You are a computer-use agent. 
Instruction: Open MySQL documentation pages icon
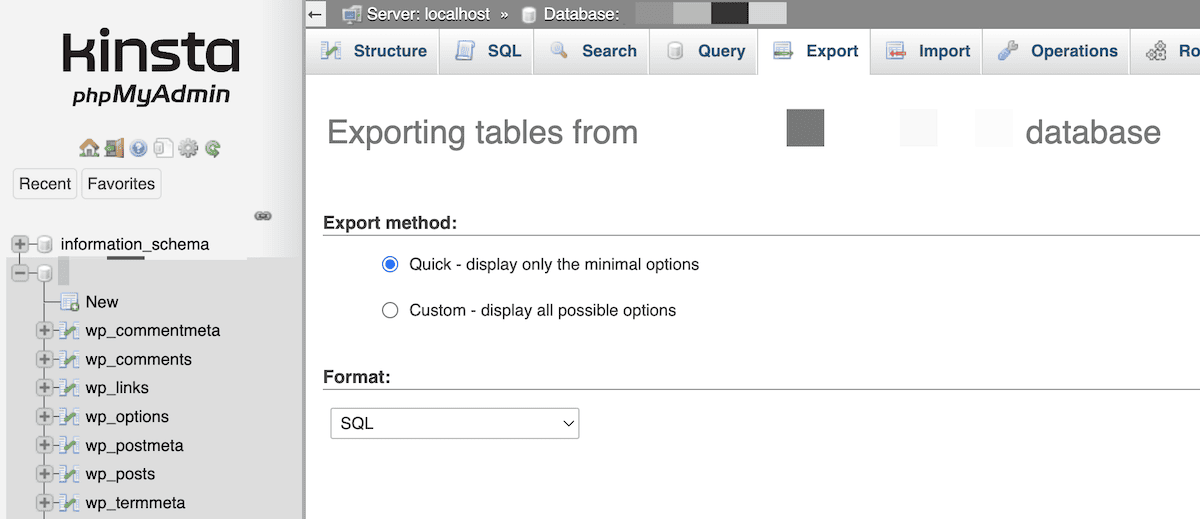(x=163, y=149)
